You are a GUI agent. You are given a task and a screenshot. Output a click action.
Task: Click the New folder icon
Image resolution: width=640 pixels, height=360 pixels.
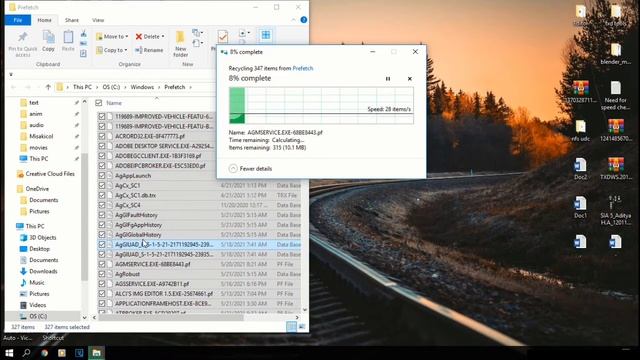pos(180,38)
